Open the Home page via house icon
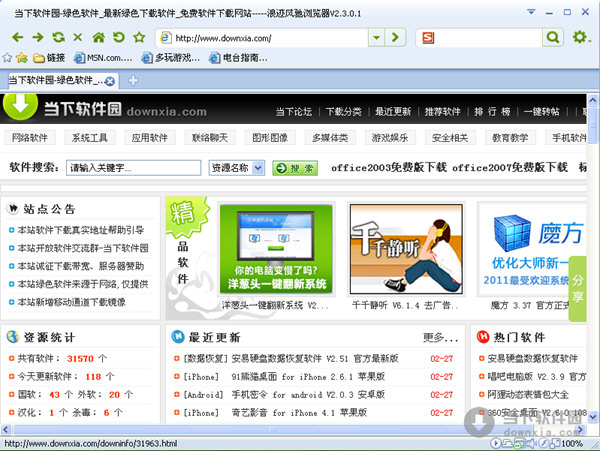600x451 pixels. click(x=99, y=37)
